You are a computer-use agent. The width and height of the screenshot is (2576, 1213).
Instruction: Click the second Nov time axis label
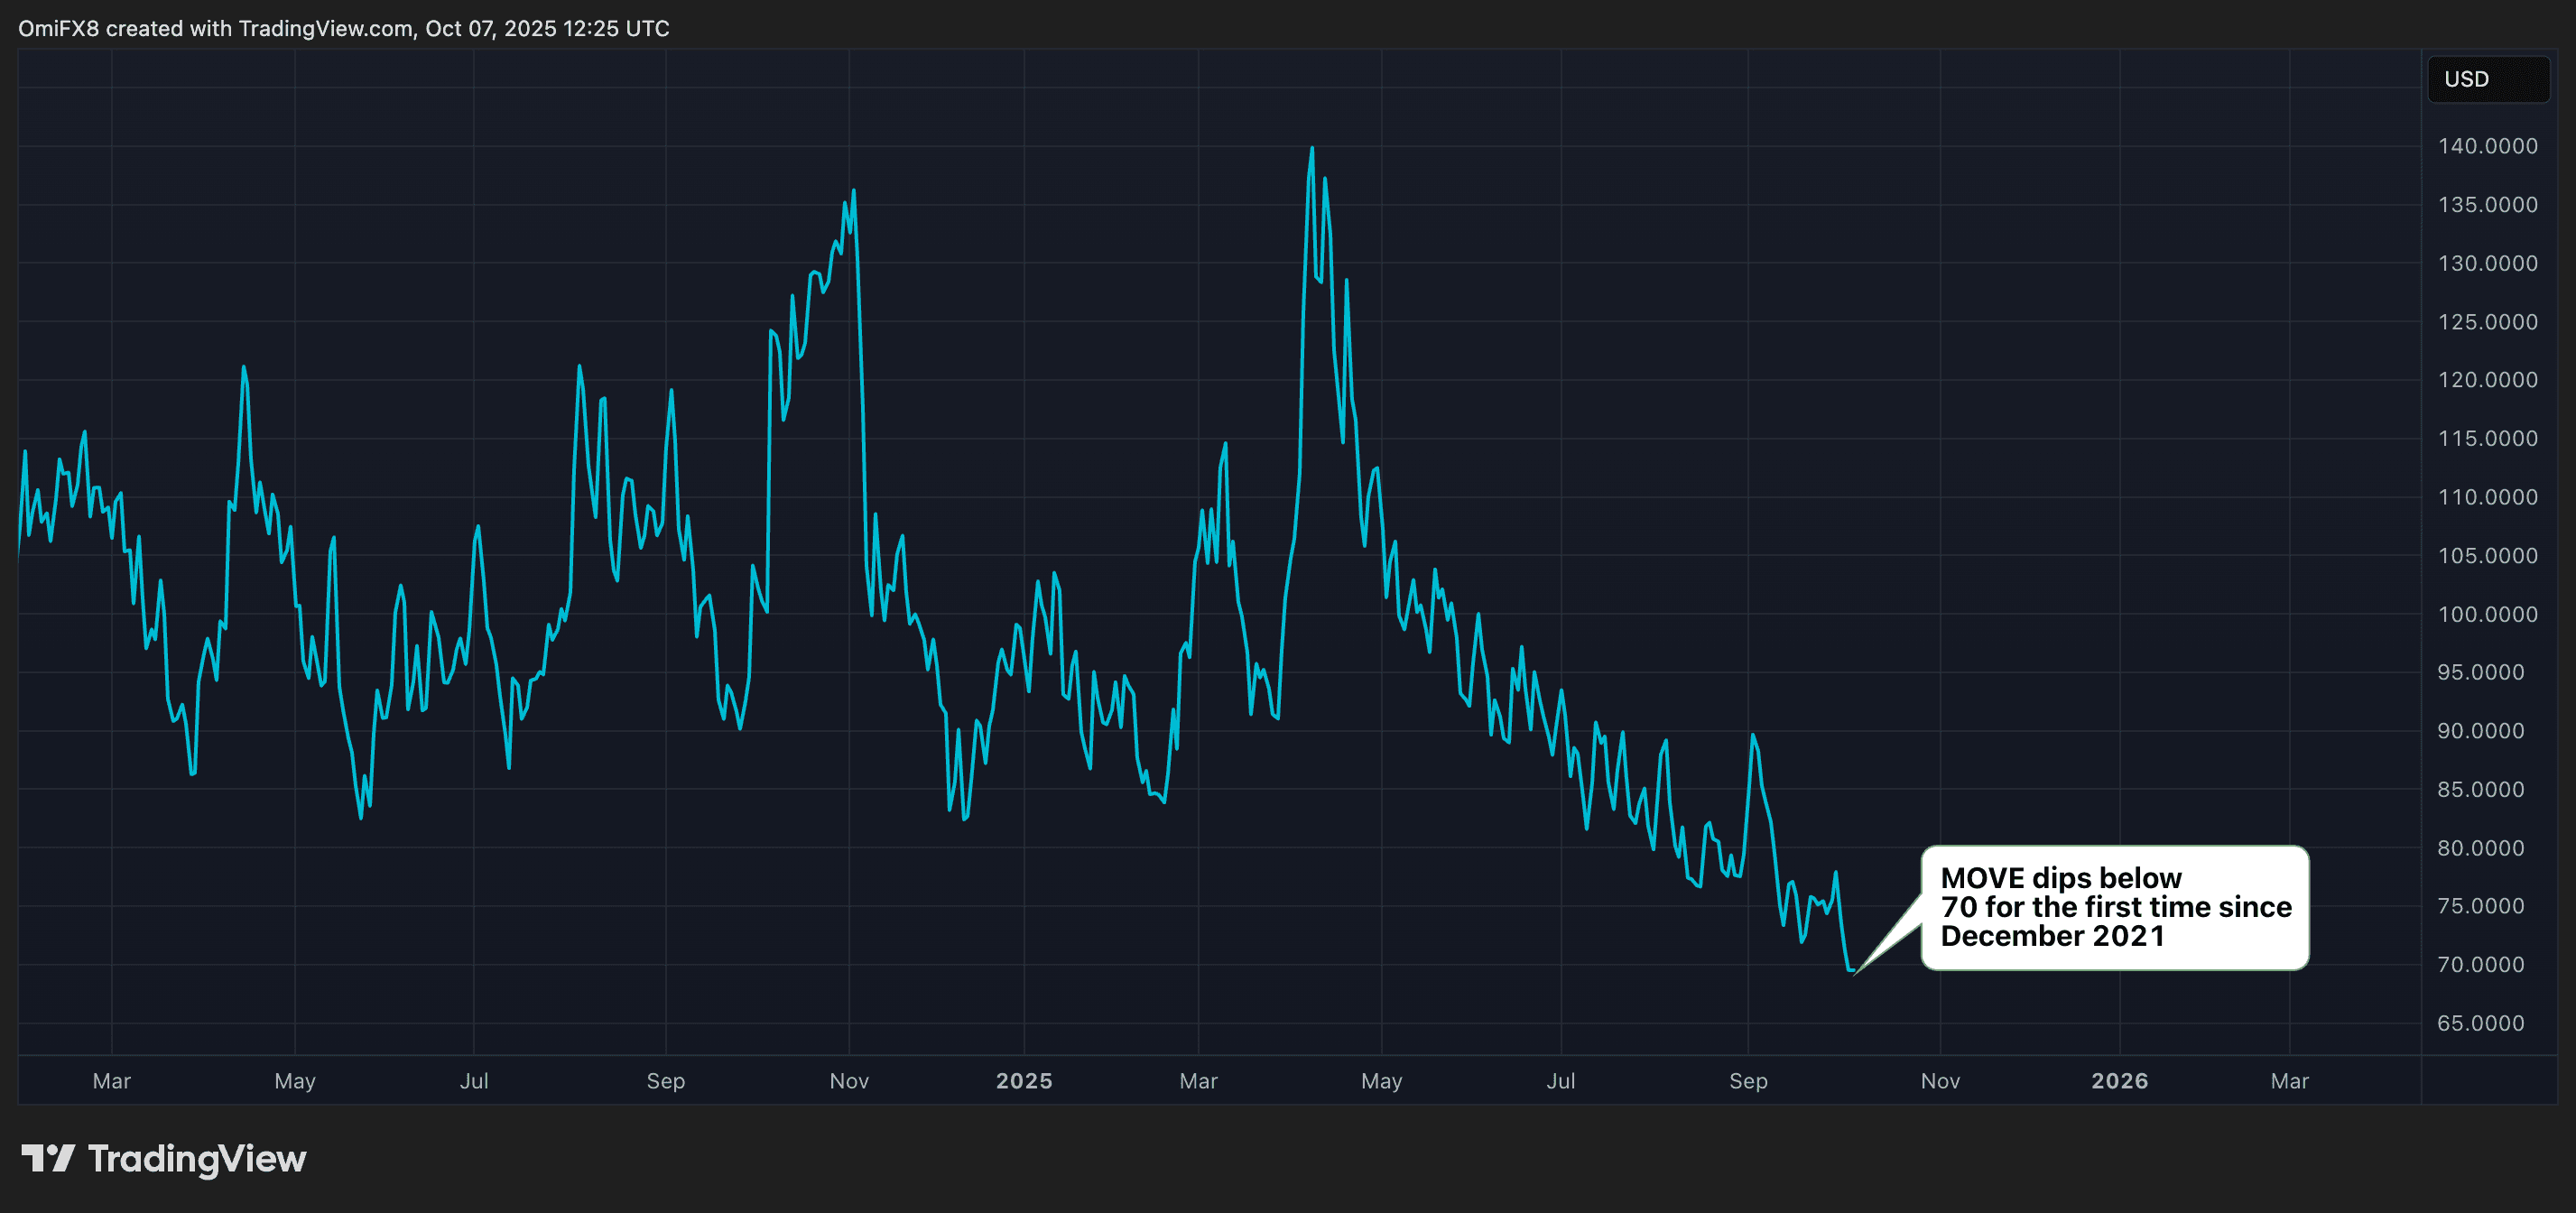[1940, 1081]
